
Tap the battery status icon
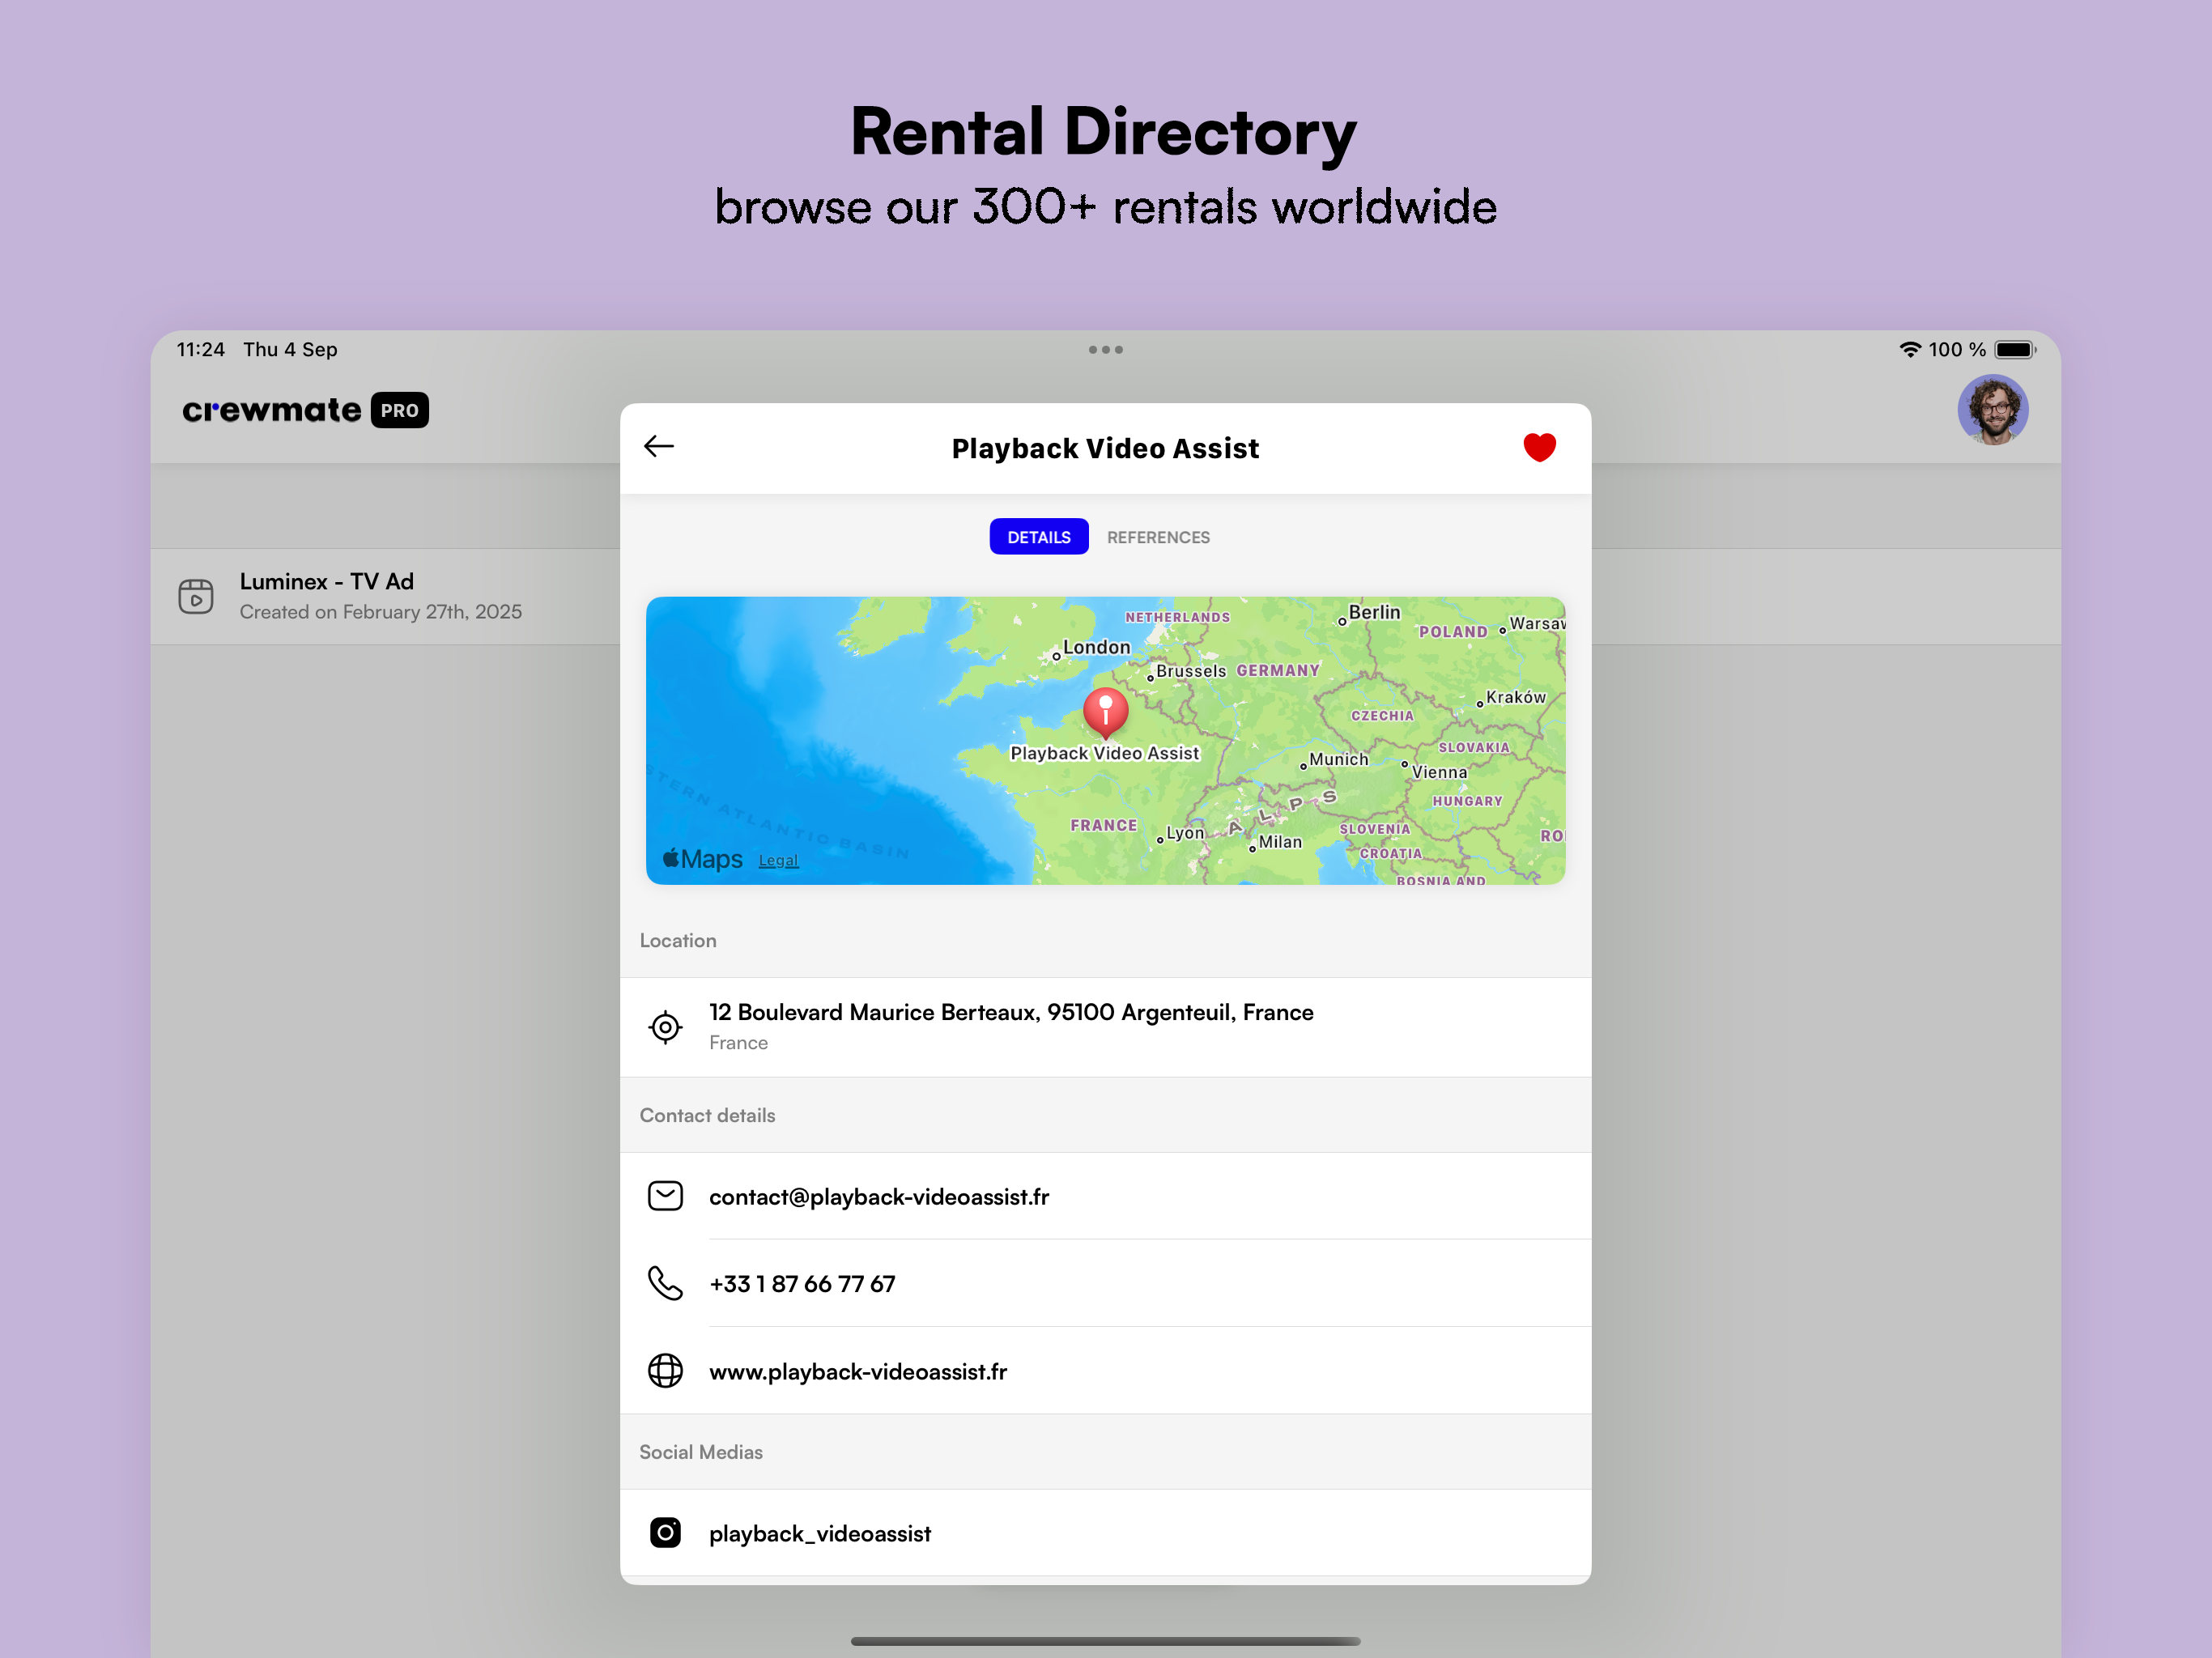tap(2014, 350)
